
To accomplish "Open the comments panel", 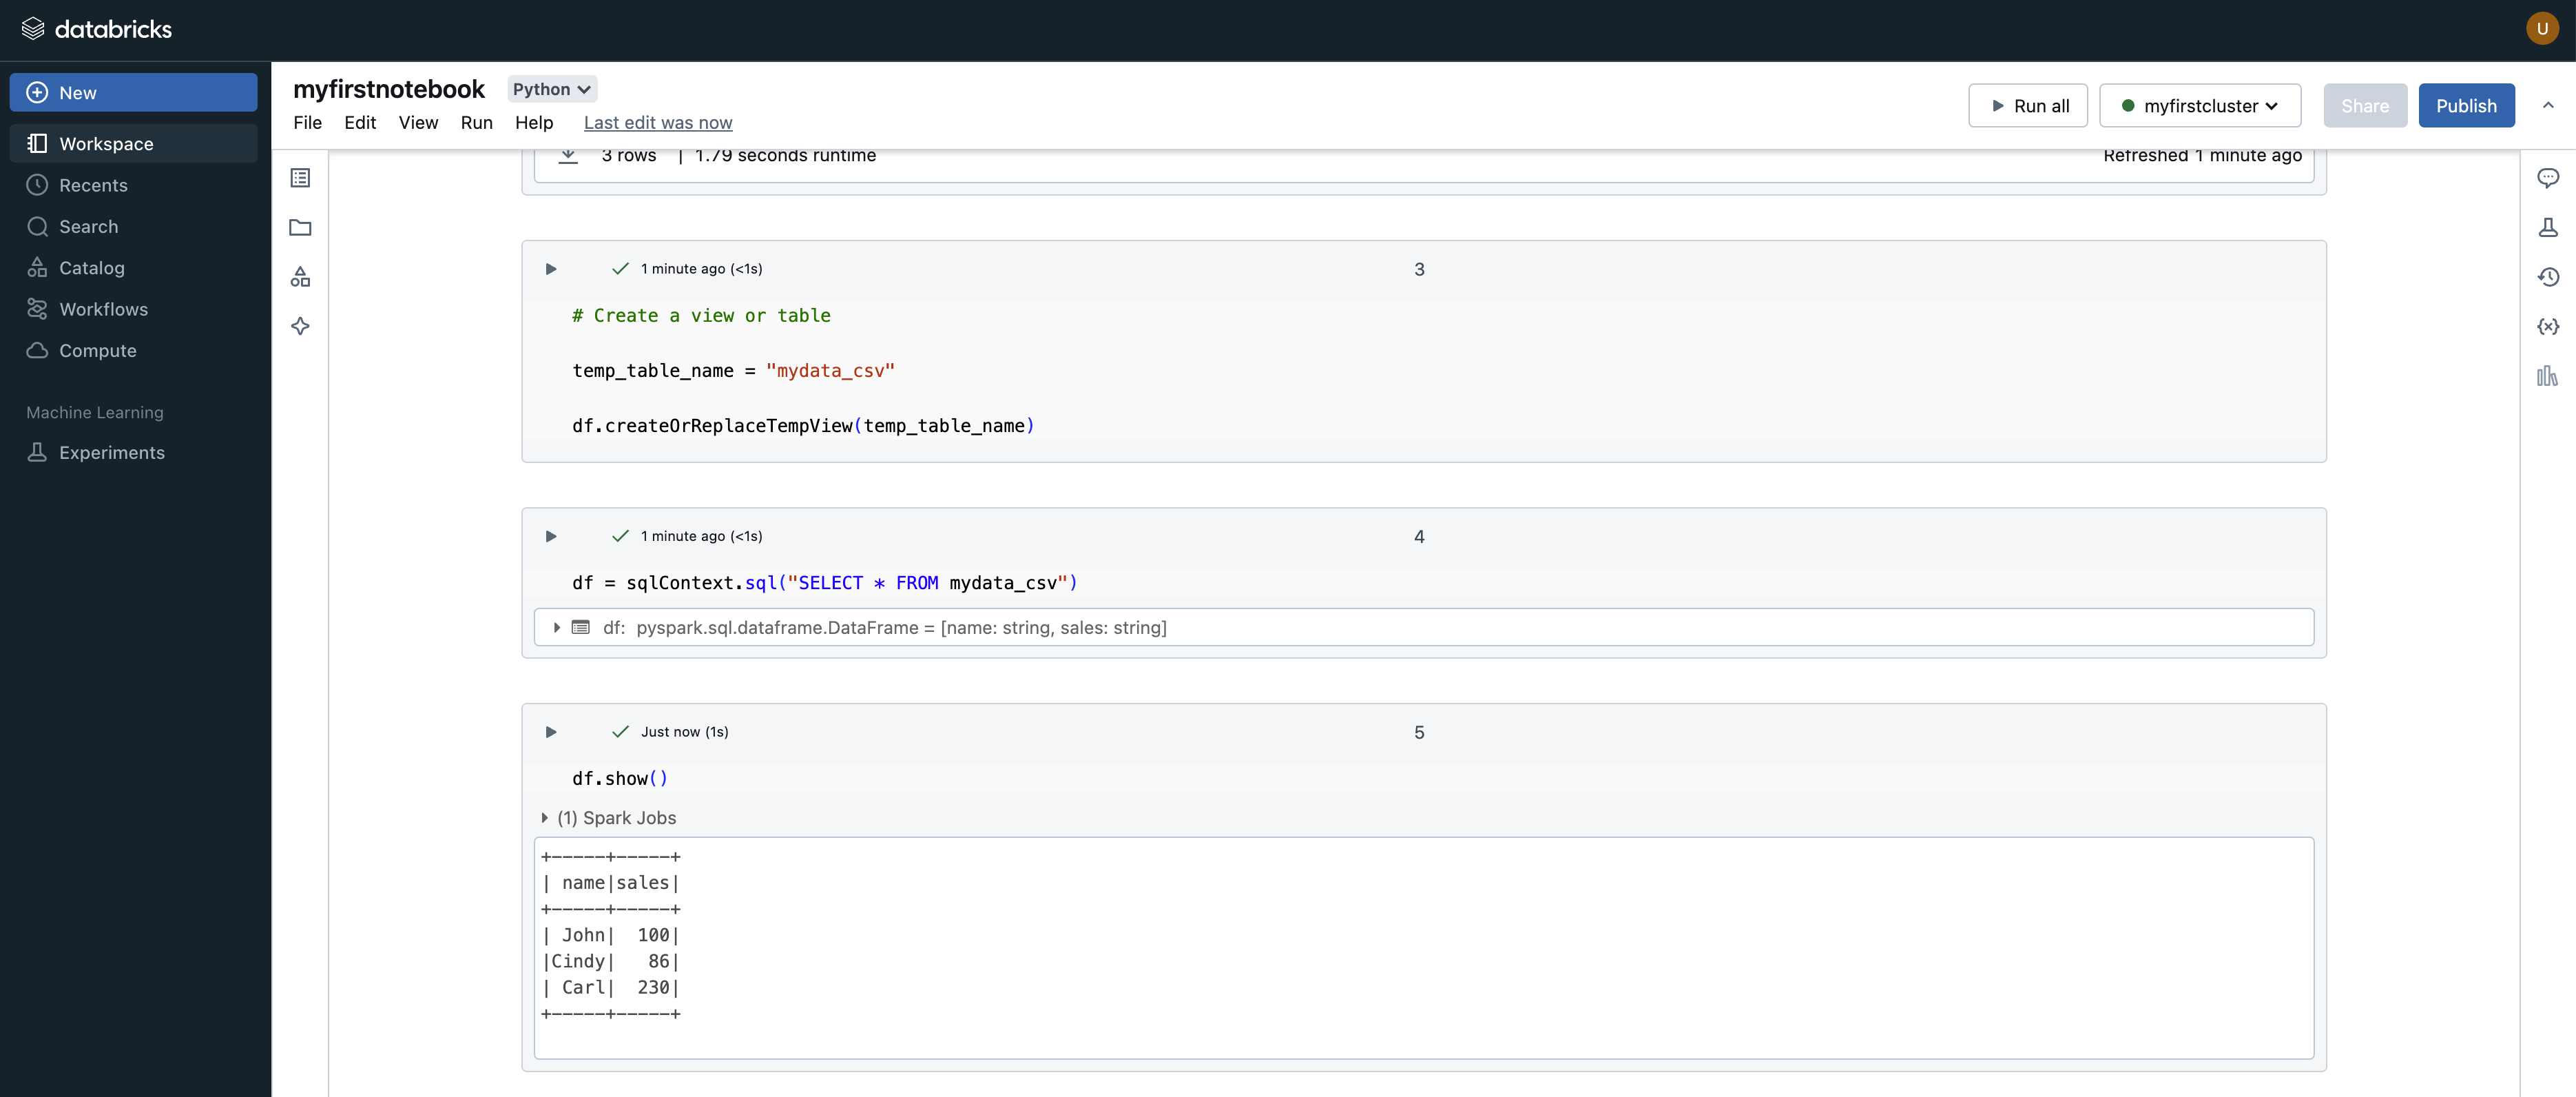I will (x=2549, y=177).
